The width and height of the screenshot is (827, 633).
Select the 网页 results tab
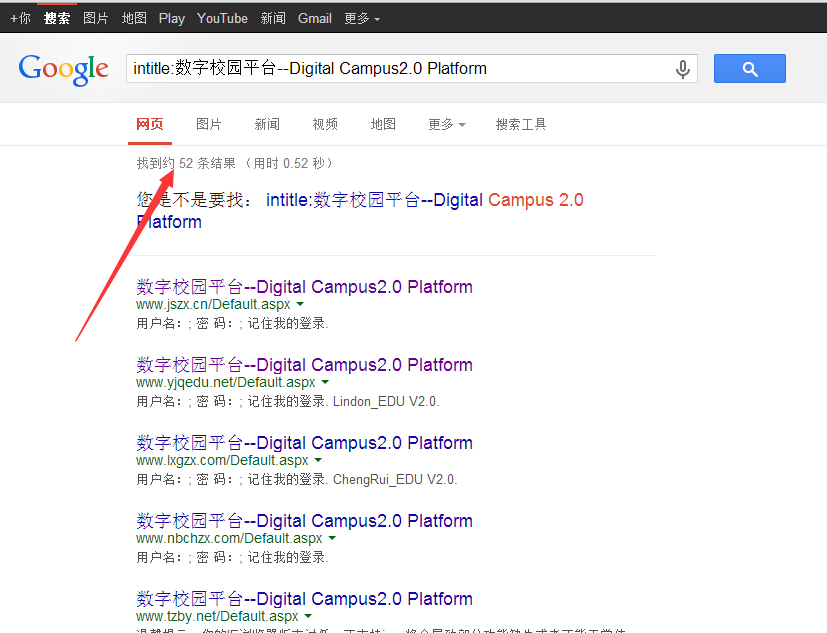pyautogui.click(x=150, y=124)
